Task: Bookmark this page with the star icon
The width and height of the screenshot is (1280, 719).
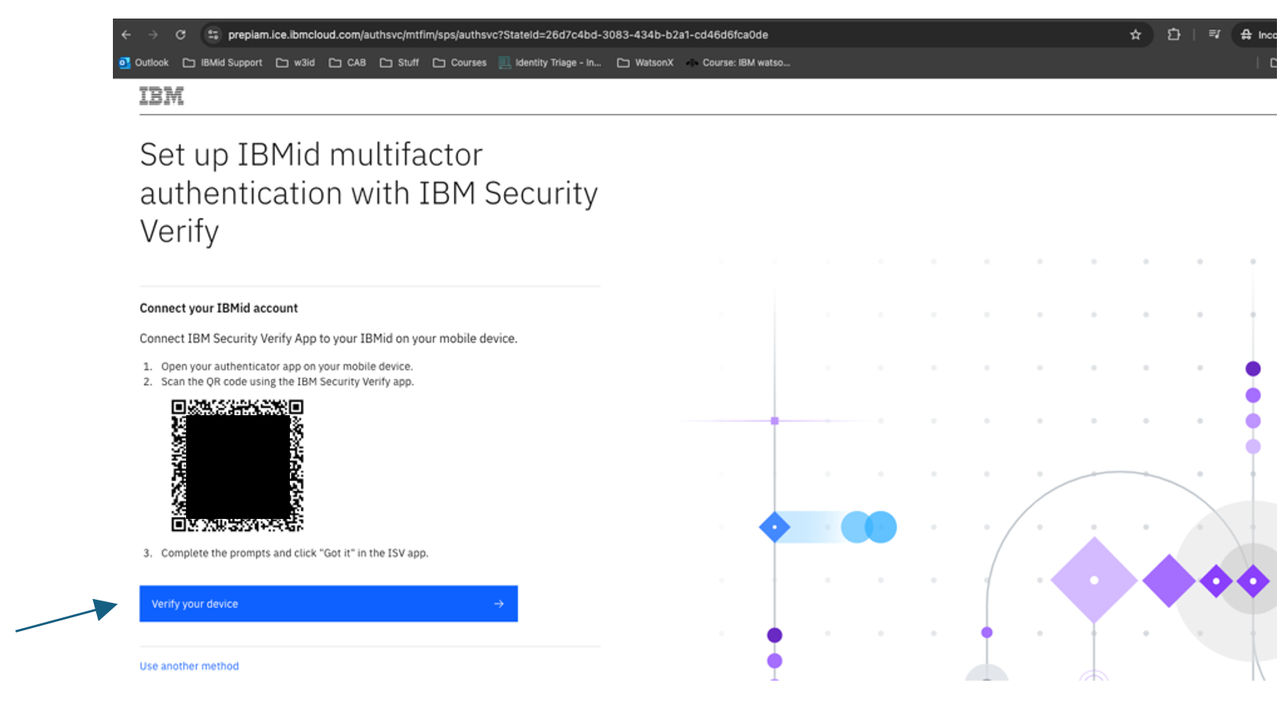Action: coord(1135,35)
